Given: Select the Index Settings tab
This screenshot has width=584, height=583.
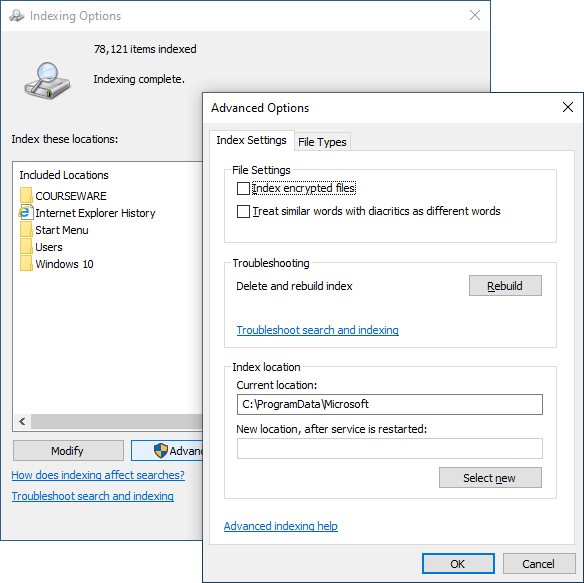Looking at the screenshot, I should [x=251, y=140].
